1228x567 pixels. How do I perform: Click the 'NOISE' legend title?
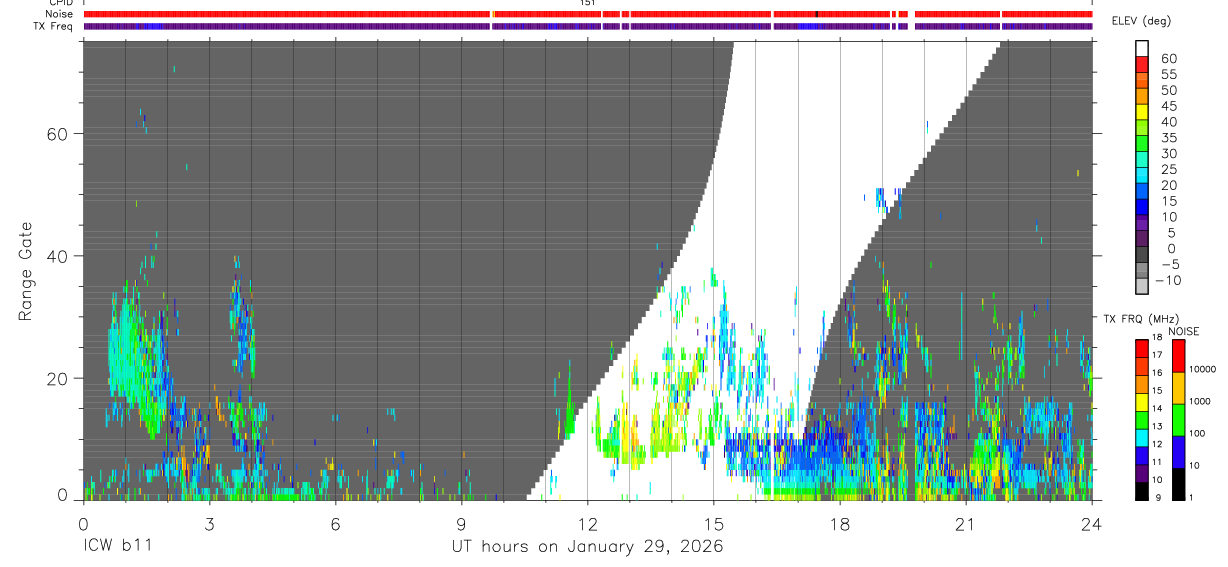coord(1183,332)
